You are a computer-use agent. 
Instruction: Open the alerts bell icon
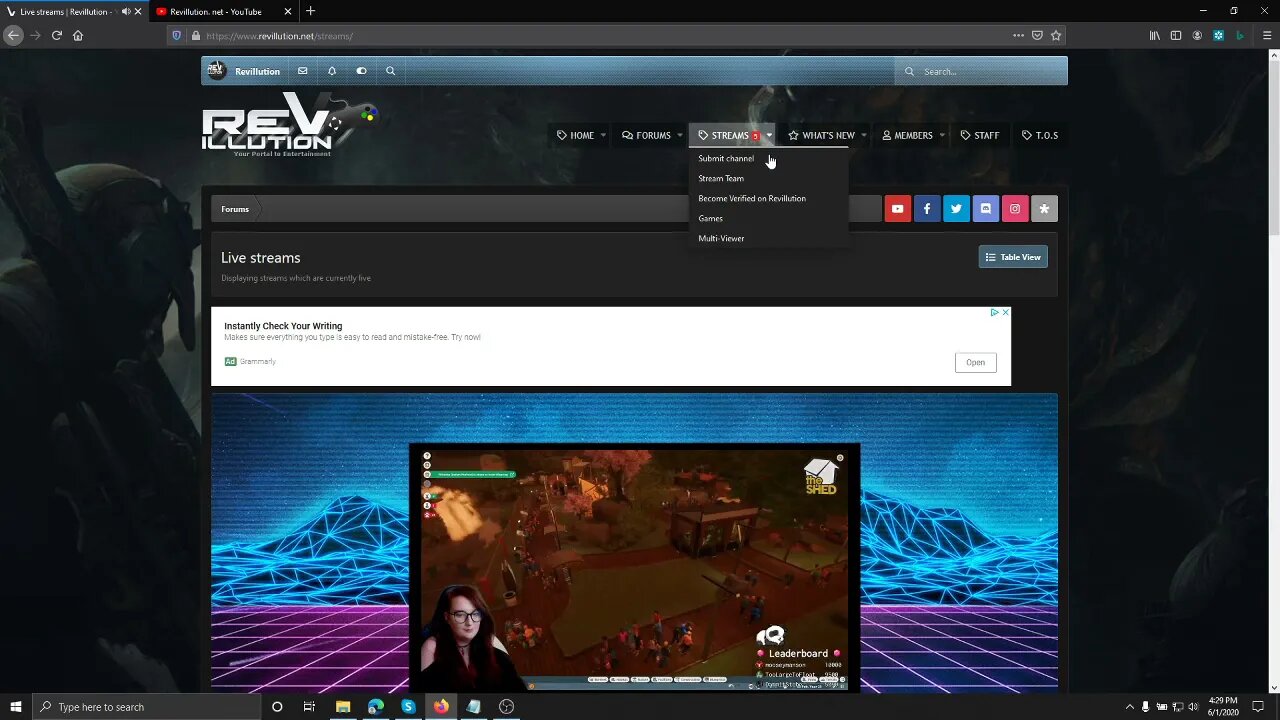pyautogui.click(x=332, y=71)
